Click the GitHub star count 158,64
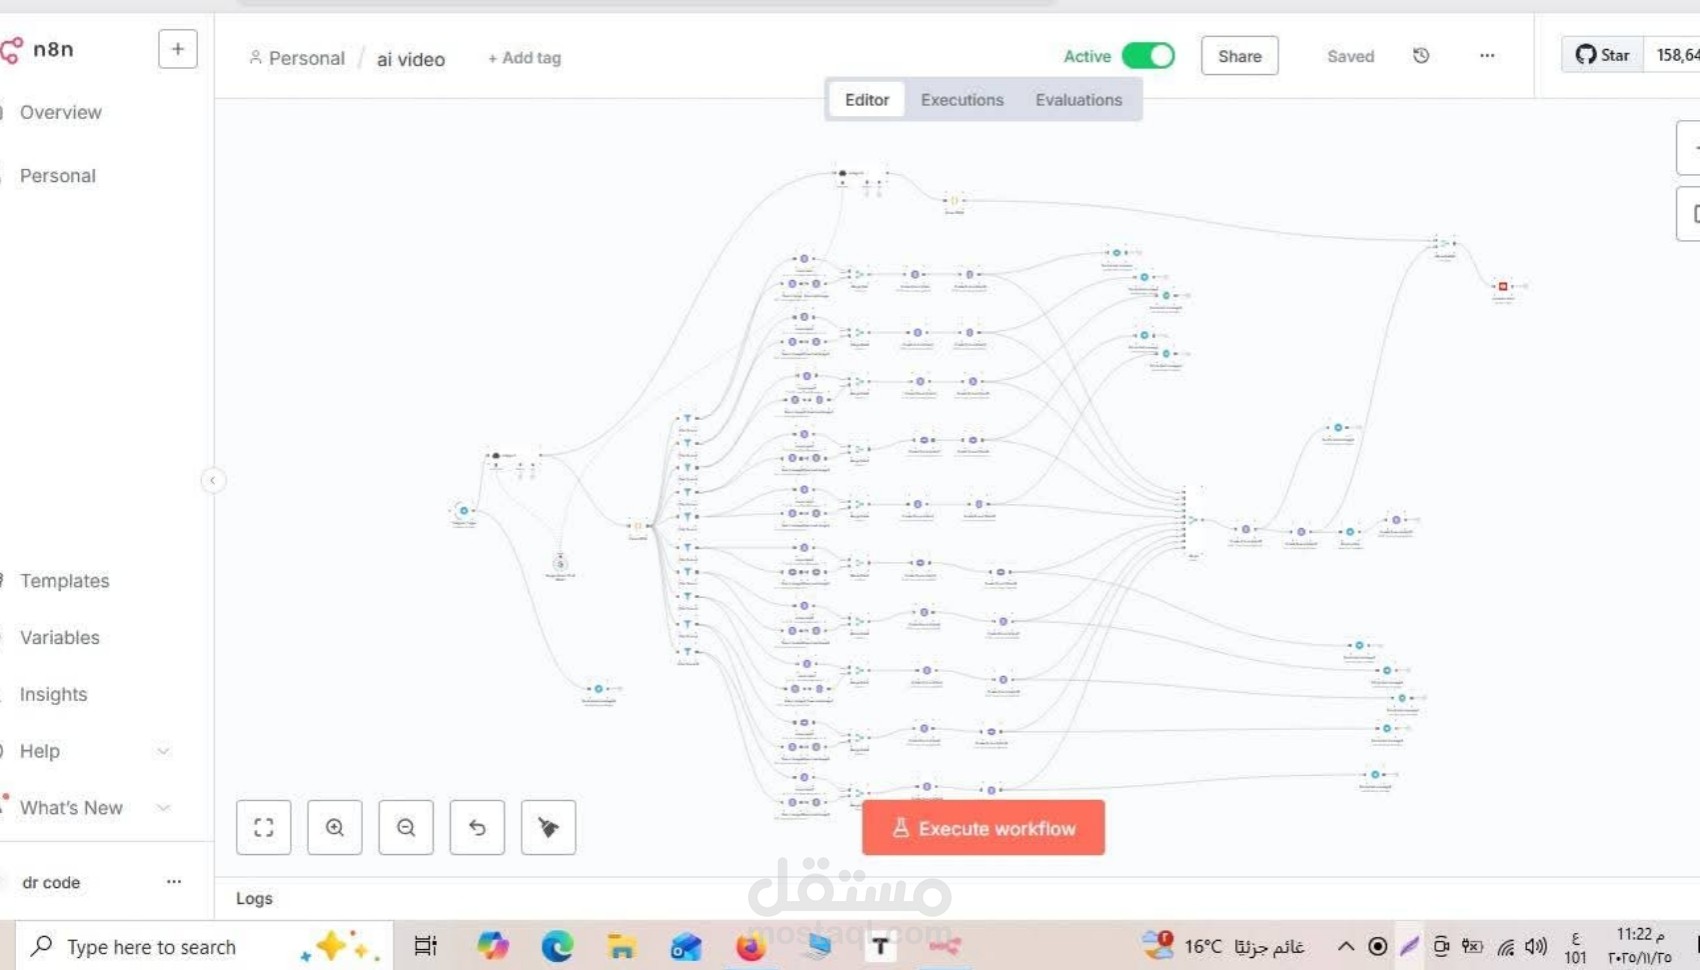This screenshot has width=1700, height=970. [x=1675, y=55]
